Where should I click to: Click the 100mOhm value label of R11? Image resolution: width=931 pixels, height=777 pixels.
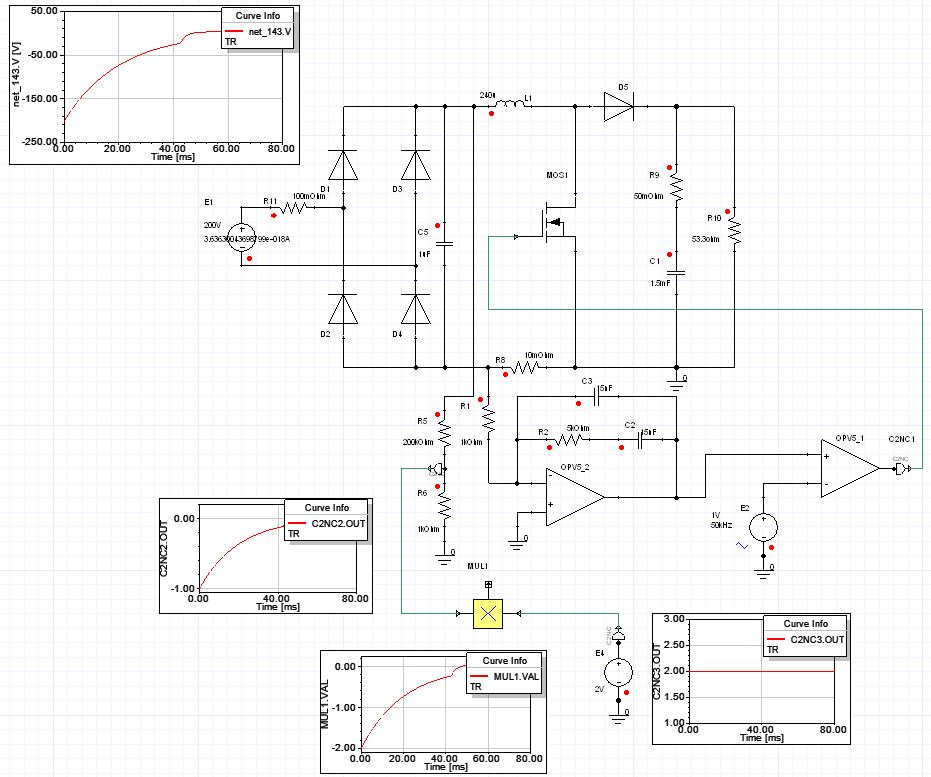tap(309, 196)
